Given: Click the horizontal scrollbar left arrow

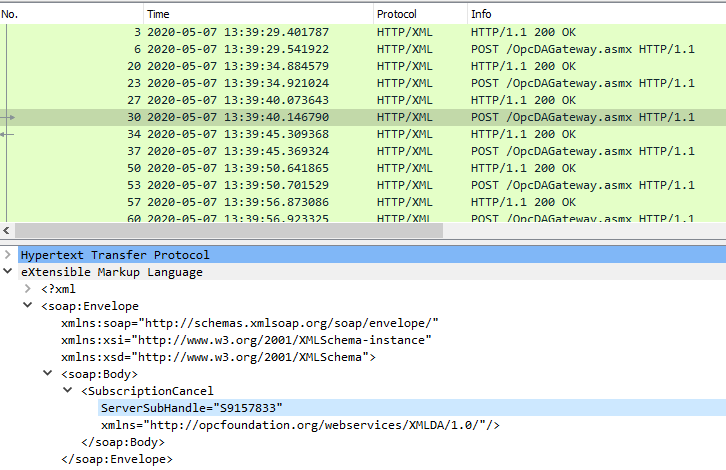Looking at the screenshot, I should [x=8, y=231].
